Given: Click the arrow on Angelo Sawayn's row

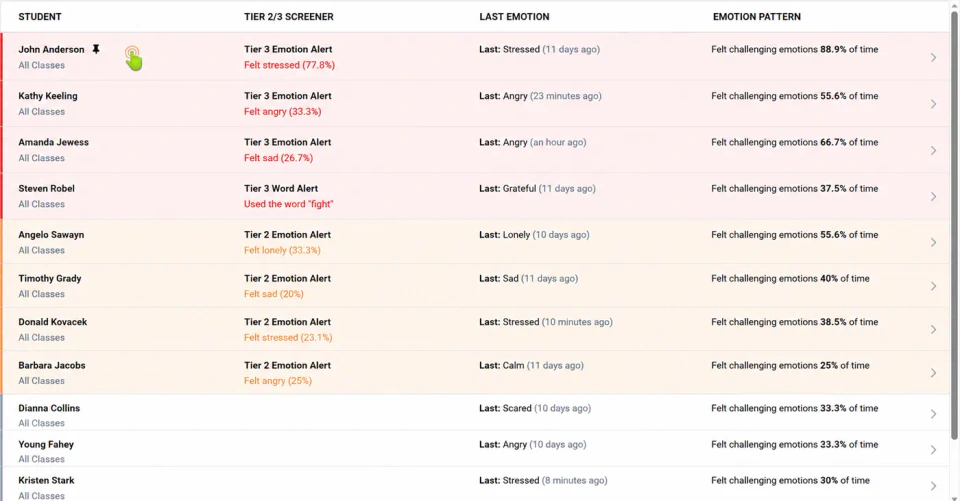Looking at the screenshot, I should (933, 243).
